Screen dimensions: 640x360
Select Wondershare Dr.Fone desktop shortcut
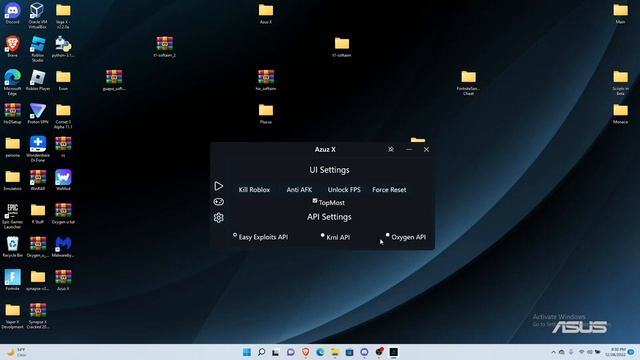coord(37,149)
